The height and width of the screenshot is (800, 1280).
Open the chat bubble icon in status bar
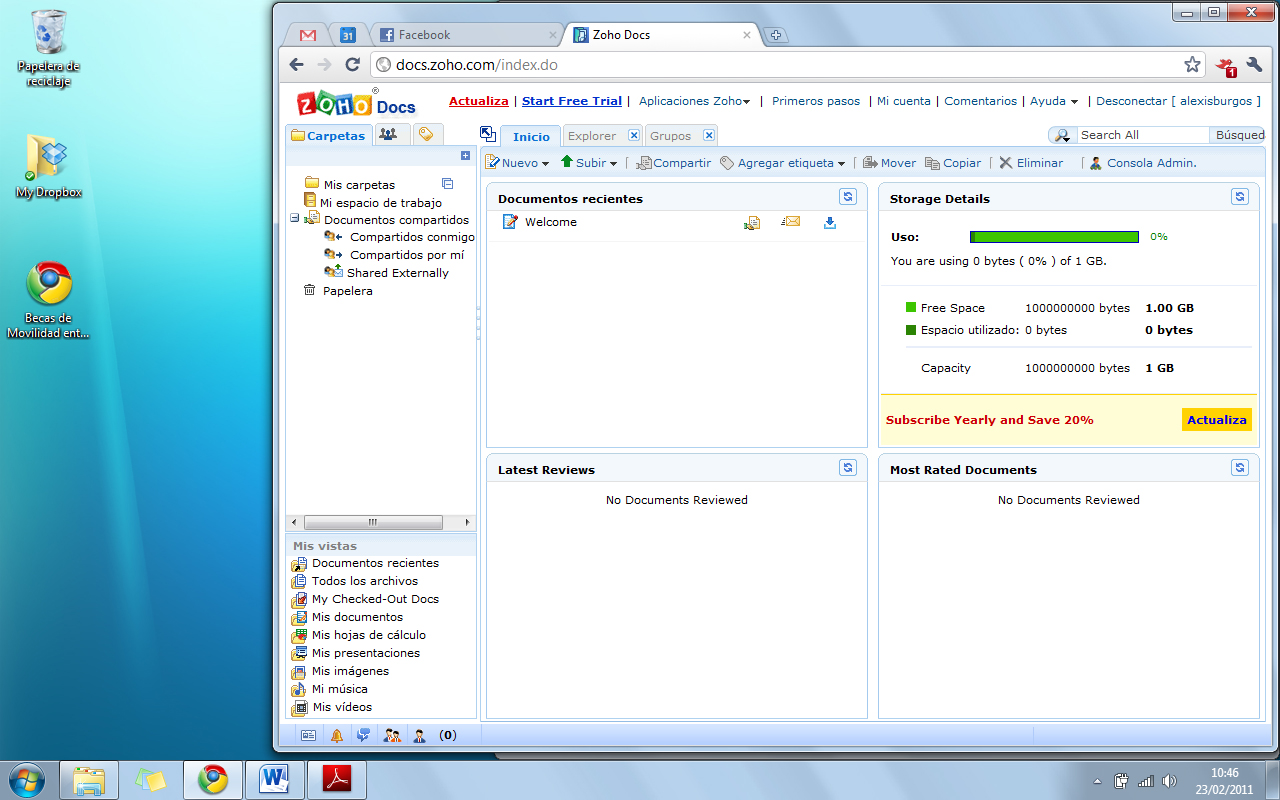click(x=363, y=735)
